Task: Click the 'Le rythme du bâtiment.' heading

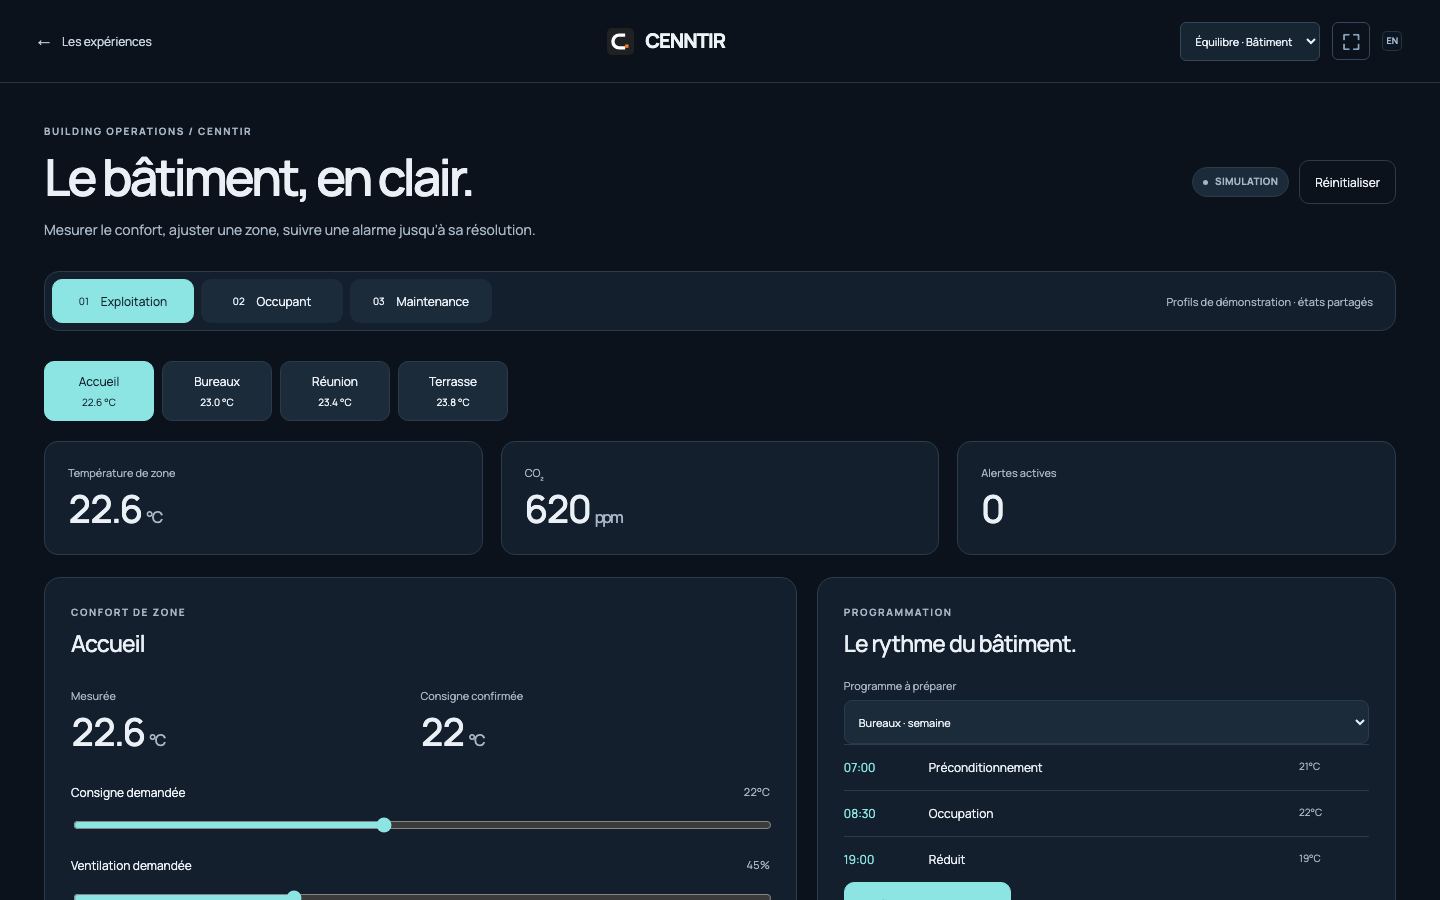Action: [960, 644]
